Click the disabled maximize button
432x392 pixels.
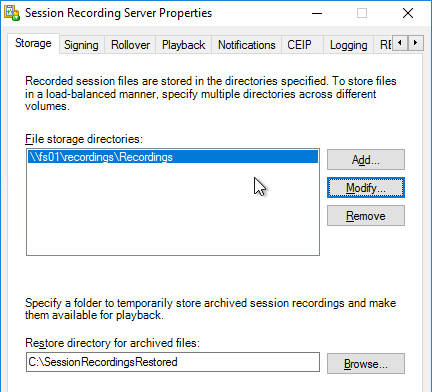(362, 13)
